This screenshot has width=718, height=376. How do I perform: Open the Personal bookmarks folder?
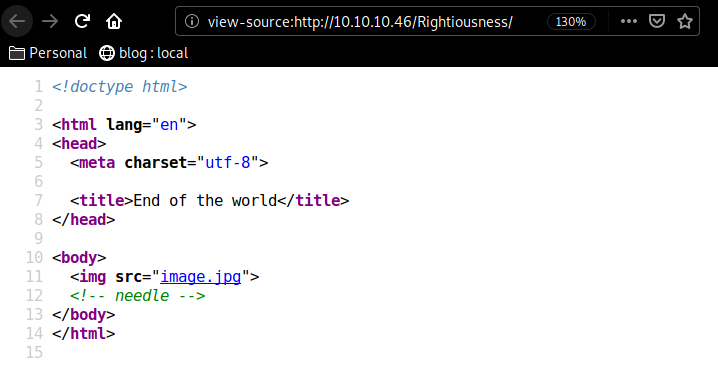pos(48,53)
